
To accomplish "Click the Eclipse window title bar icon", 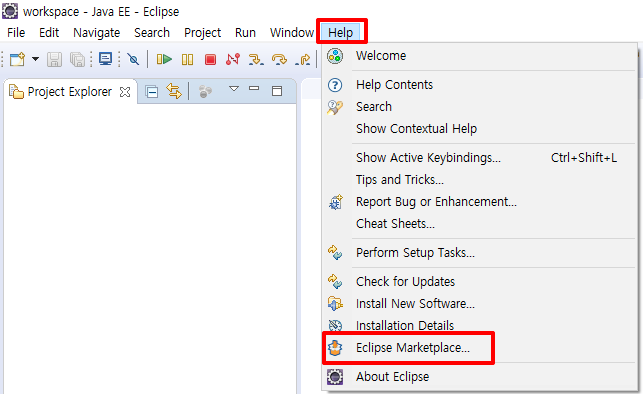I will coord(10,11).
